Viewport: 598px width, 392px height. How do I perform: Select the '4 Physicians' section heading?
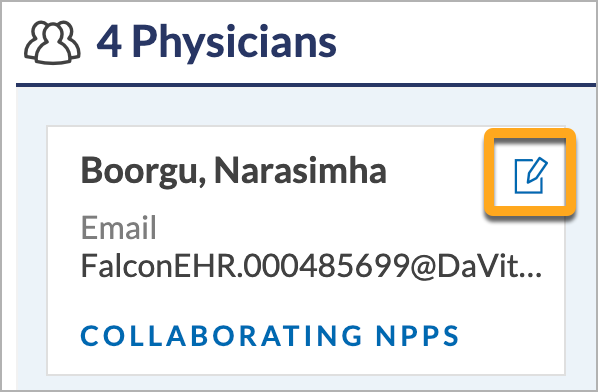[216, 42]
